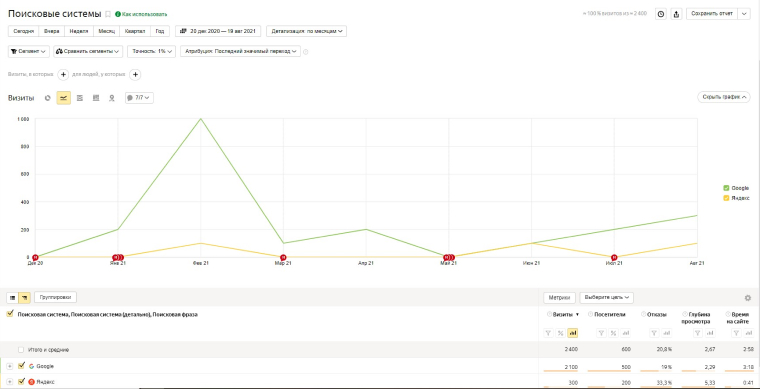The width and height of the screenshot is (760, 389).
Task: Select the stacked area chart icon
Action: tap(80, 98)
